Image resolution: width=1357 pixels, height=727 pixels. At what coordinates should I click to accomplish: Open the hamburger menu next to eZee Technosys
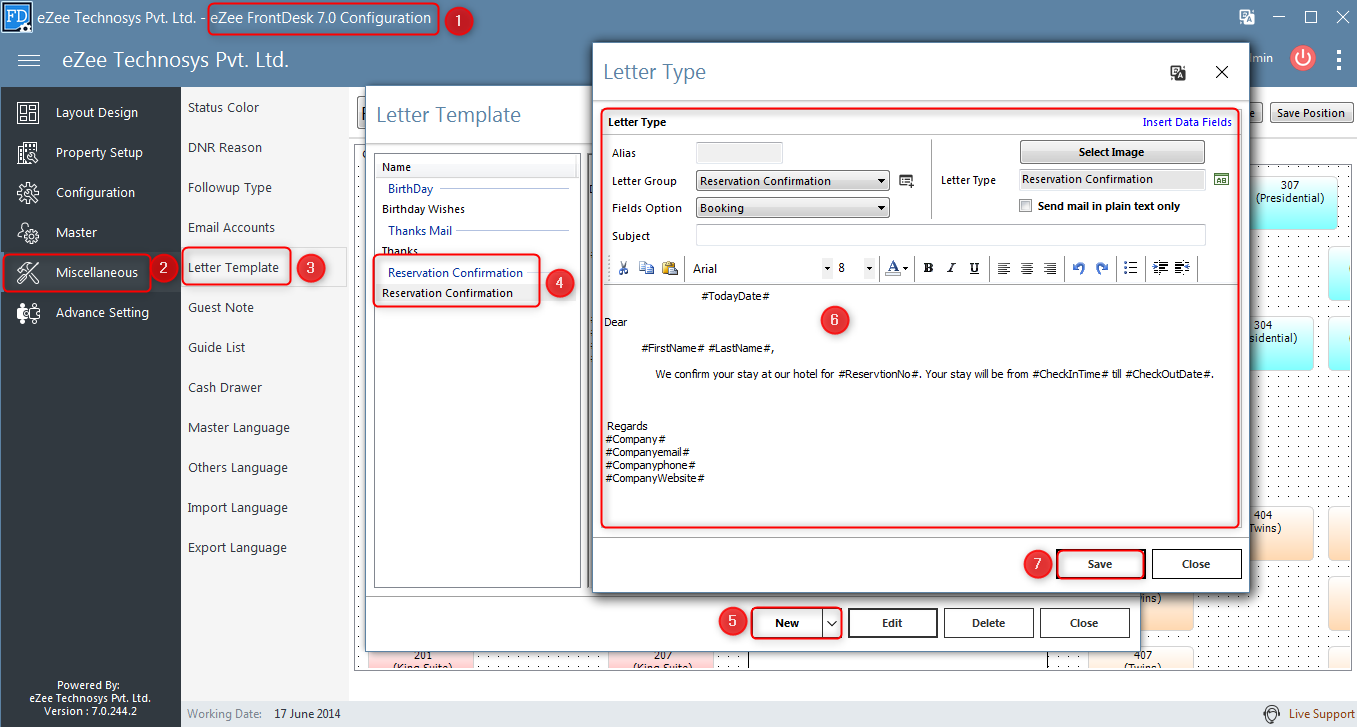[x=29, y=60]
